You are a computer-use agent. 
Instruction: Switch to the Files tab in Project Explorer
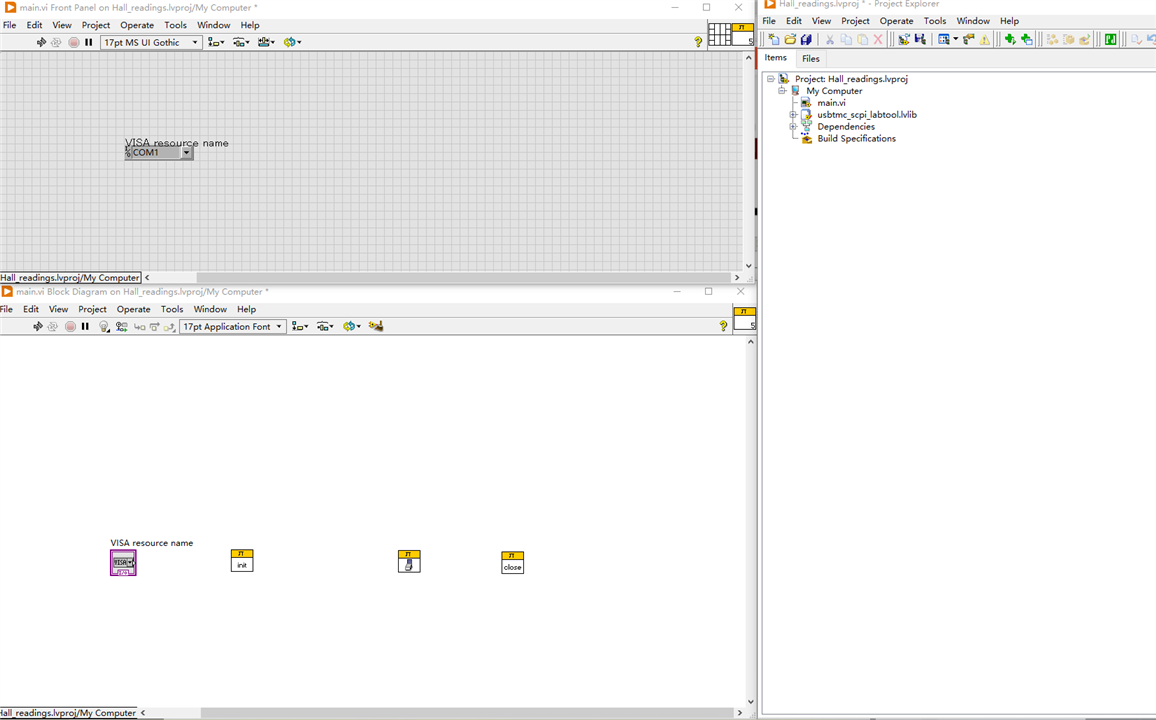[810, 58]
